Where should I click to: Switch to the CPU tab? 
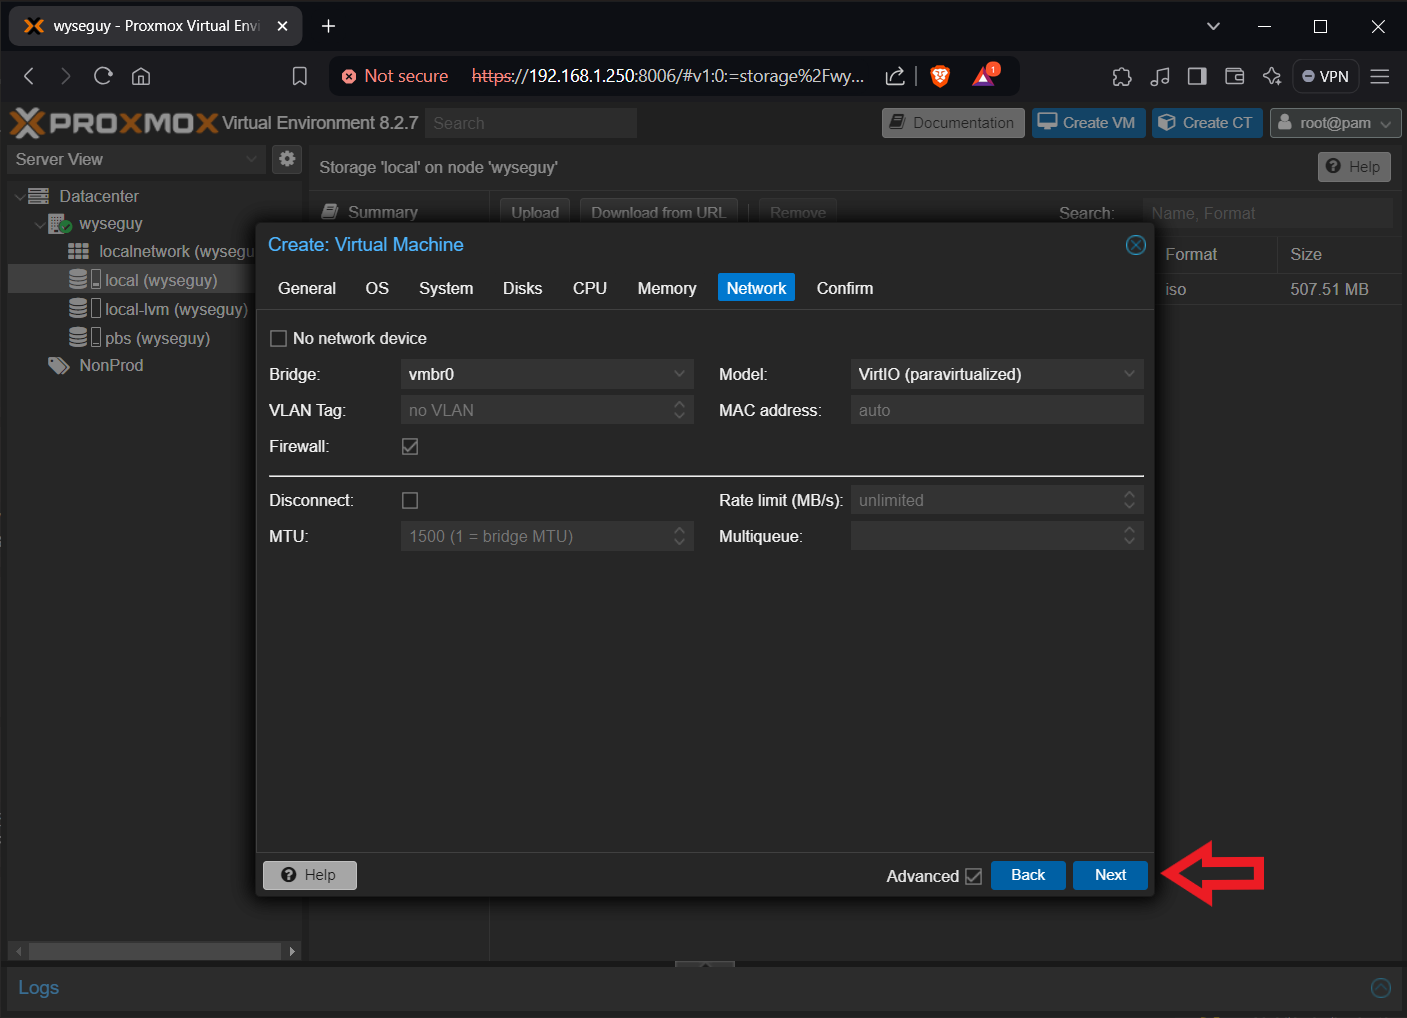[590, 288]
